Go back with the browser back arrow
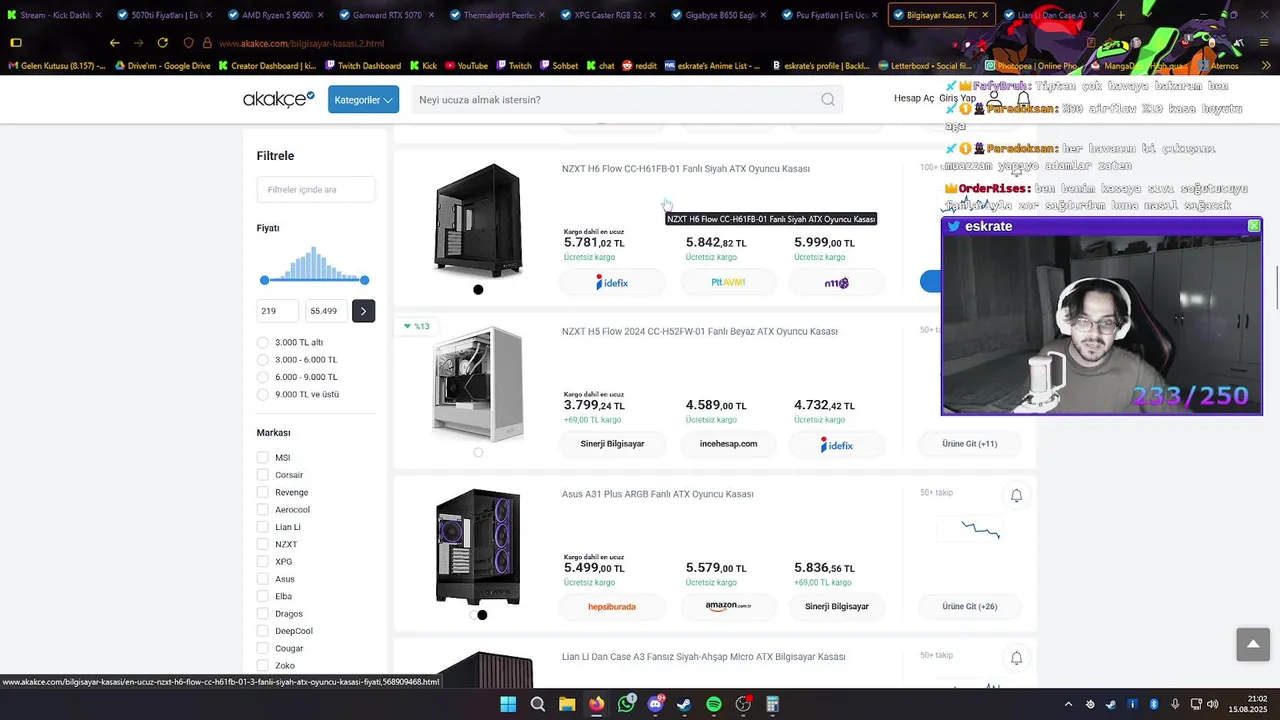The width and height of the screenshot is (1280, 720). point(114,43)
